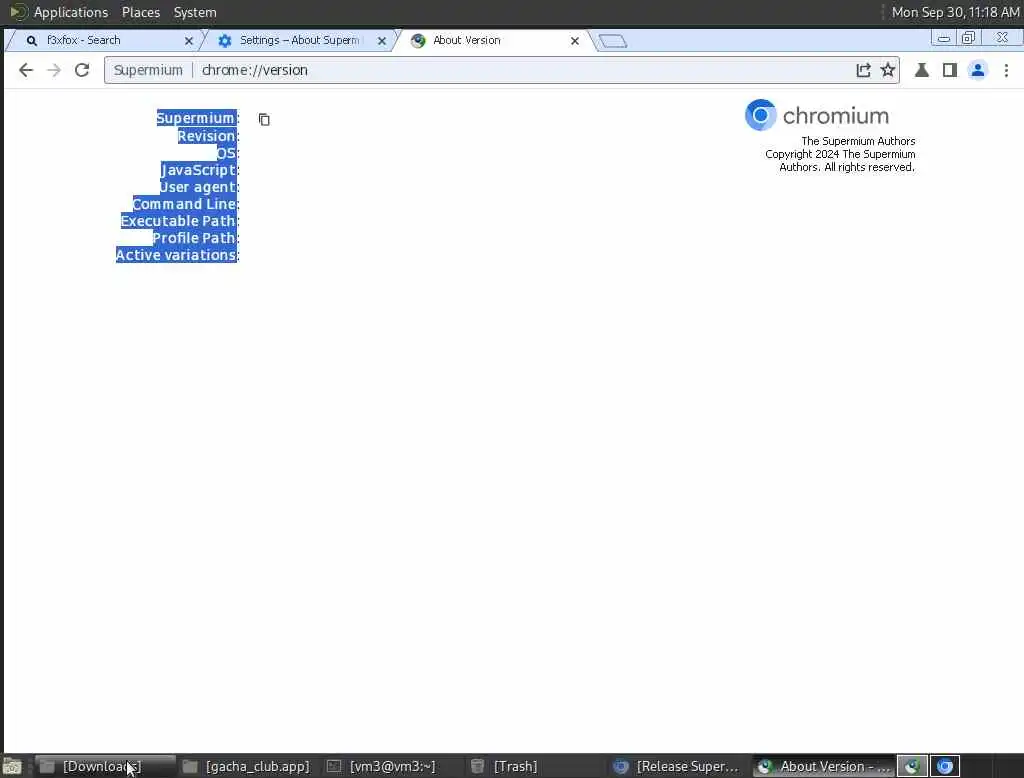Click the date and time clock
Screen dimensions: 1024x778
[955, 12]
